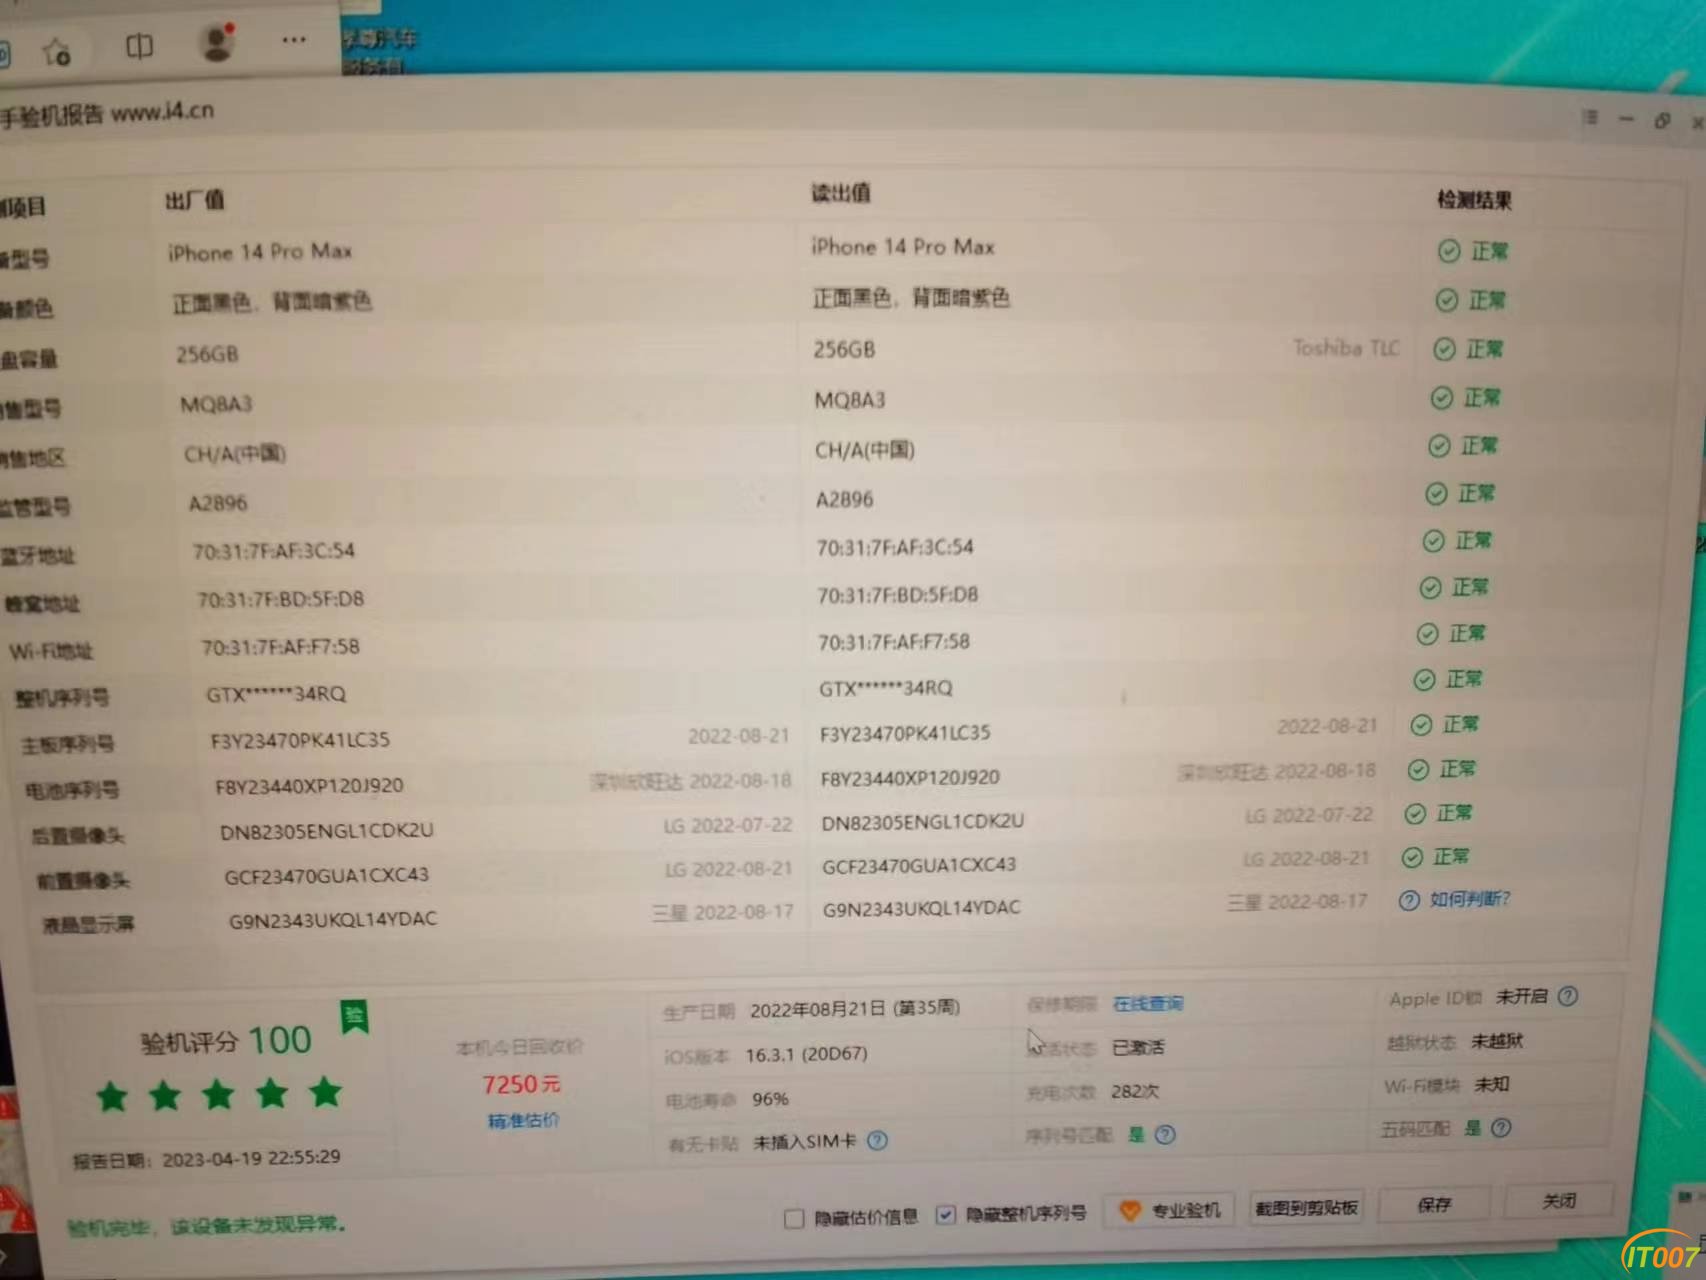Click the Toshiba TLC storage label
The image size is (1706, 1280).
(1346, 348)
